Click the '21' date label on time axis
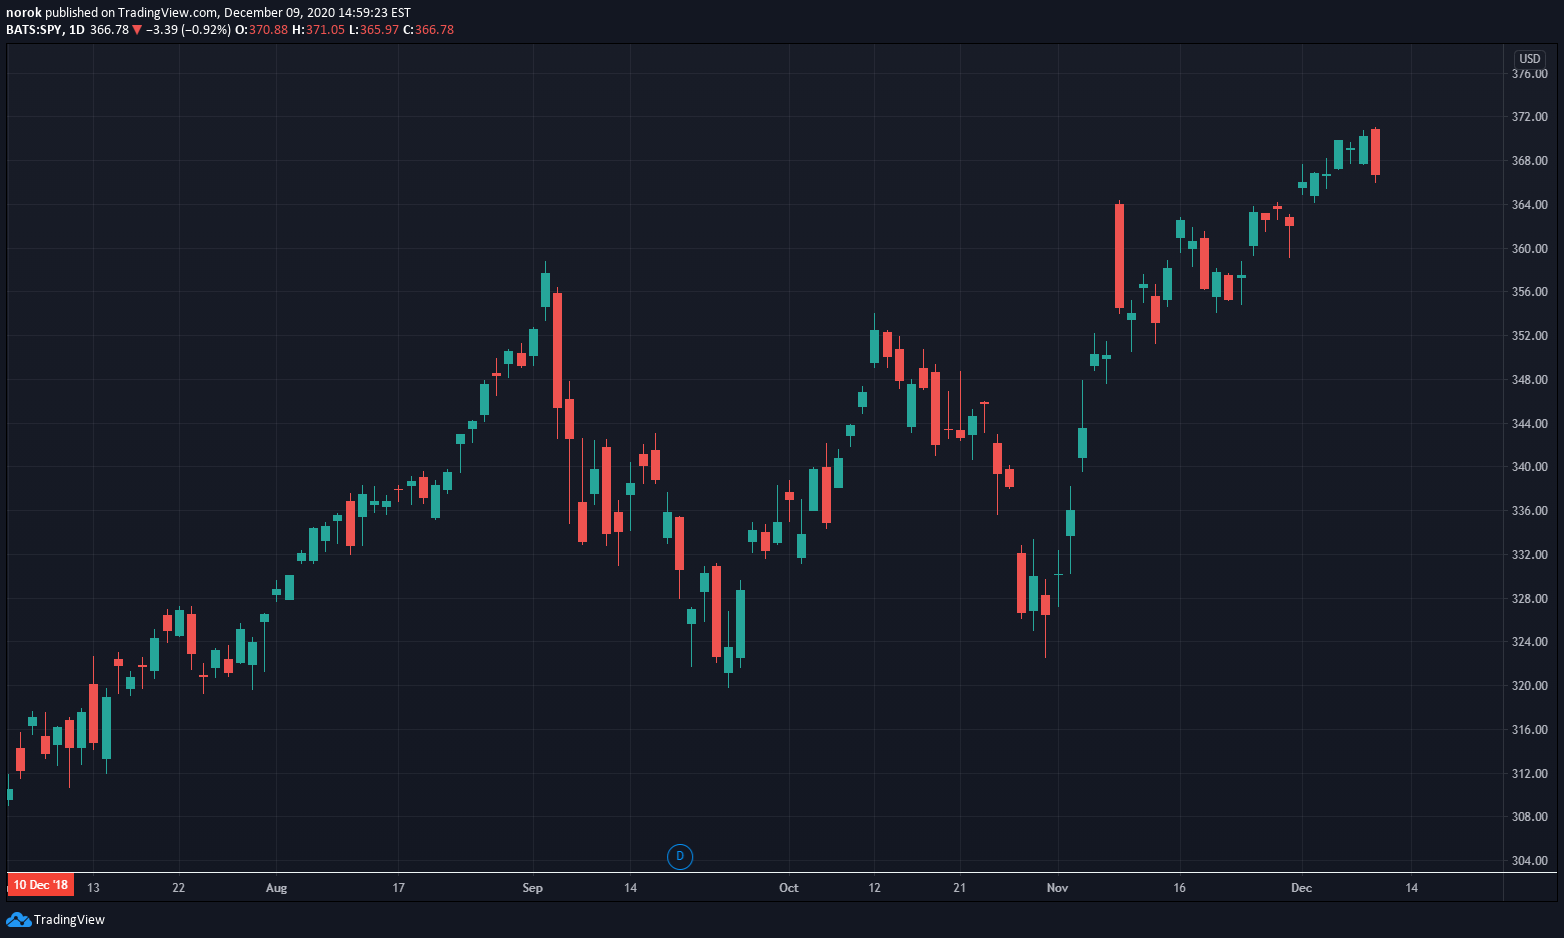This screenshot has width=1564, height=938. [959, 888]
